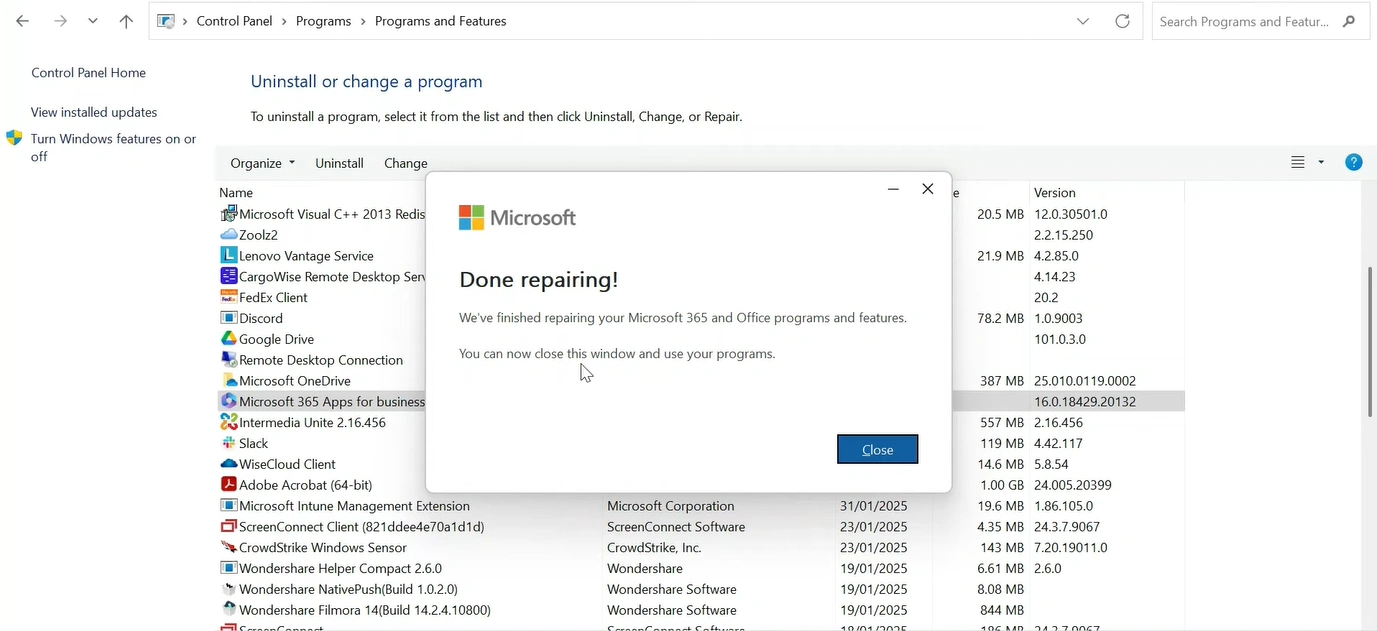The image size is (1377, 631).
Task: Click the vertical scrollbar of program list
Action: point(1369,340)
